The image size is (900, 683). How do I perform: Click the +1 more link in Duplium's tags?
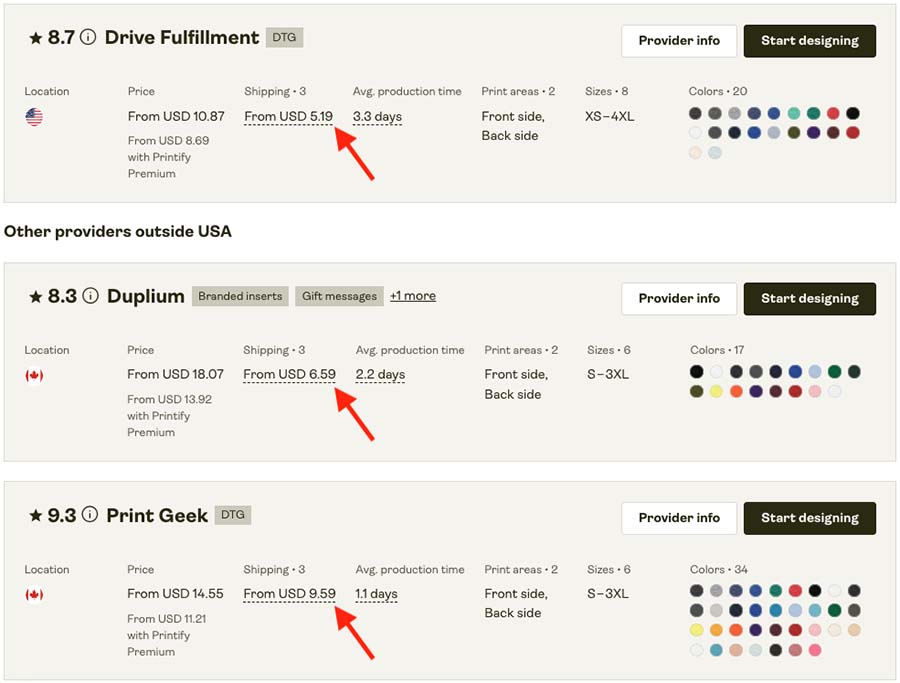[x=413, y=296]
